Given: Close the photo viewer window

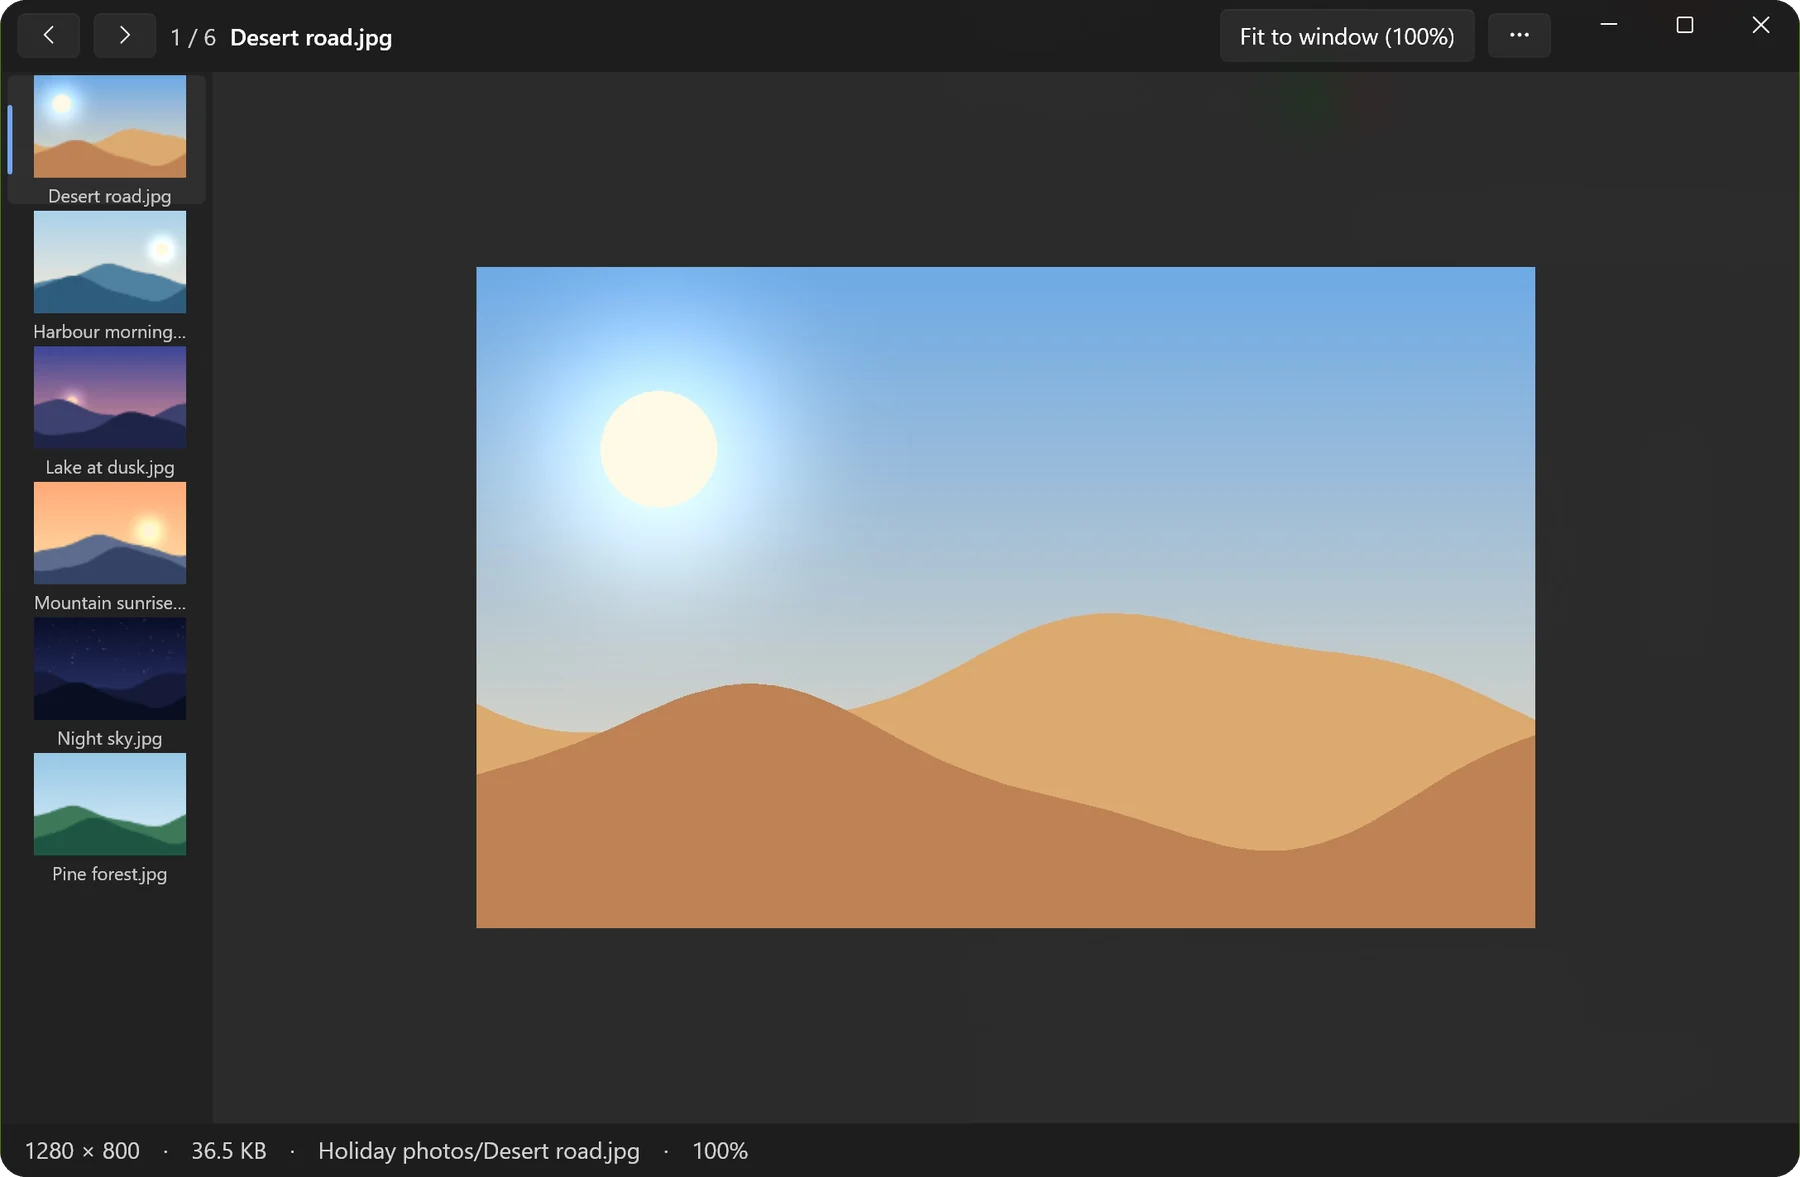Looking at the screenshot, I should 1761,25.
